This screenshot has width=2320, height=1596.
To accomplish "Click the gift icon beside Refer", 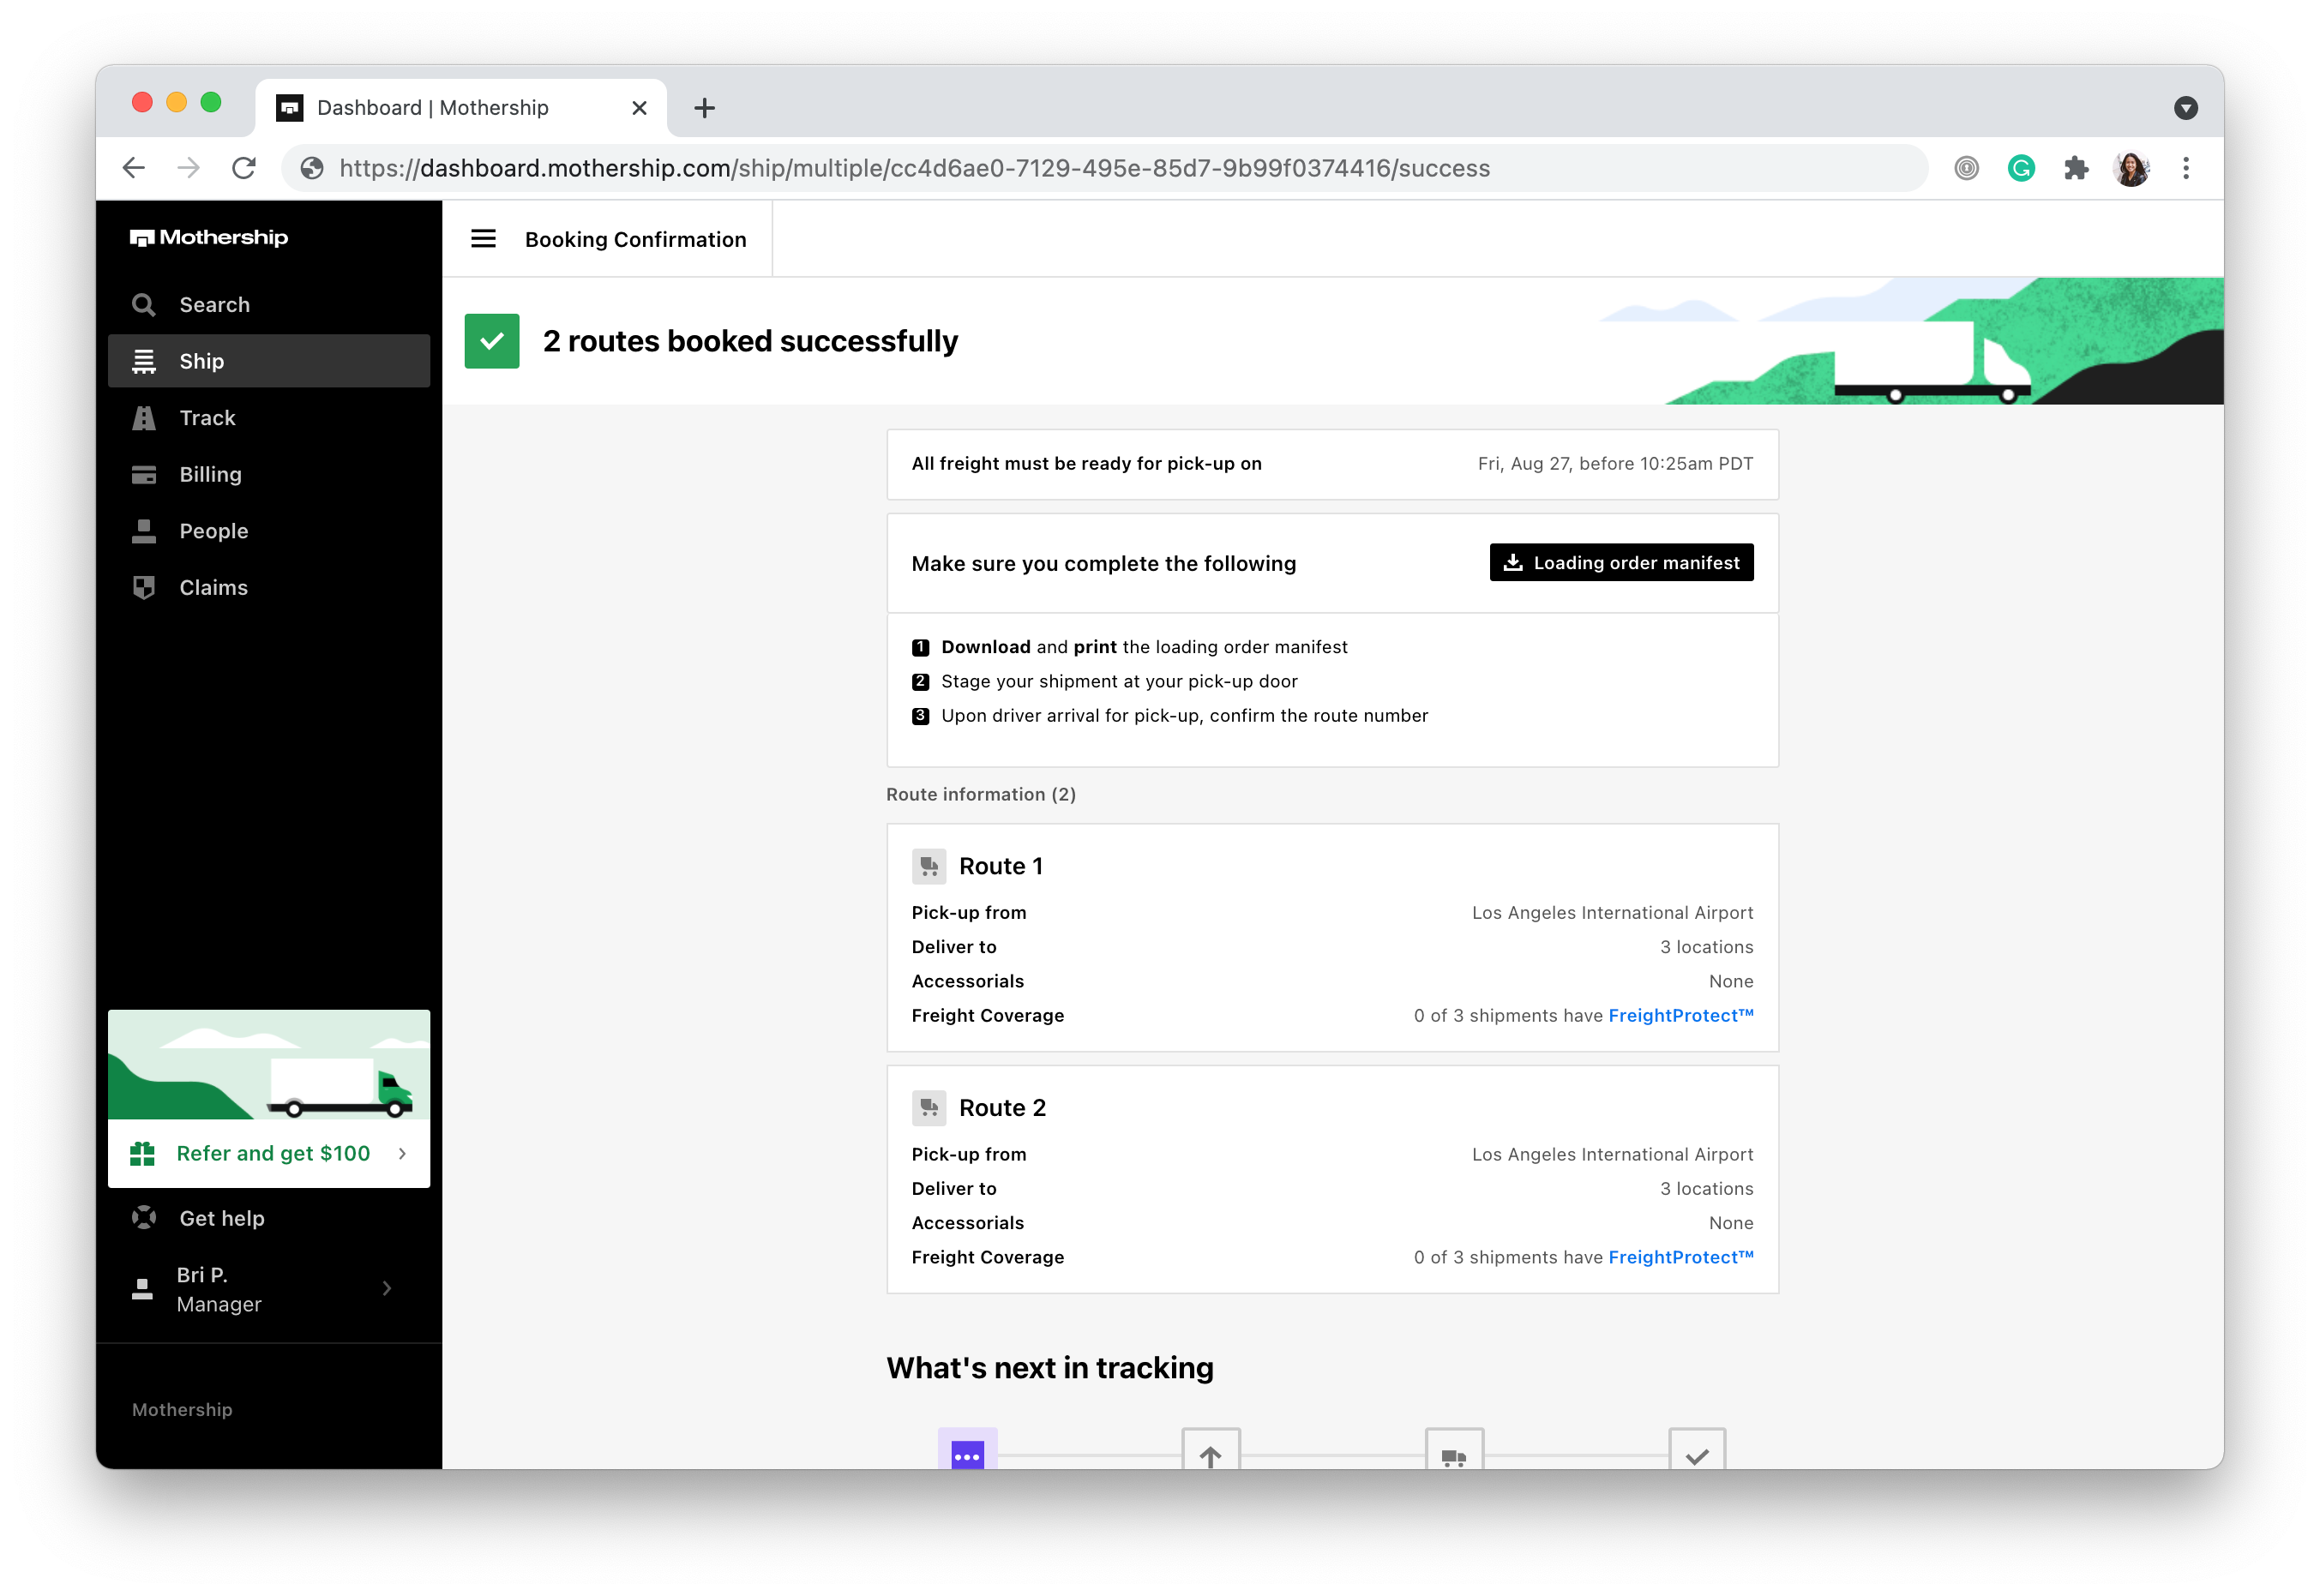I will [x=142, y=1153].
